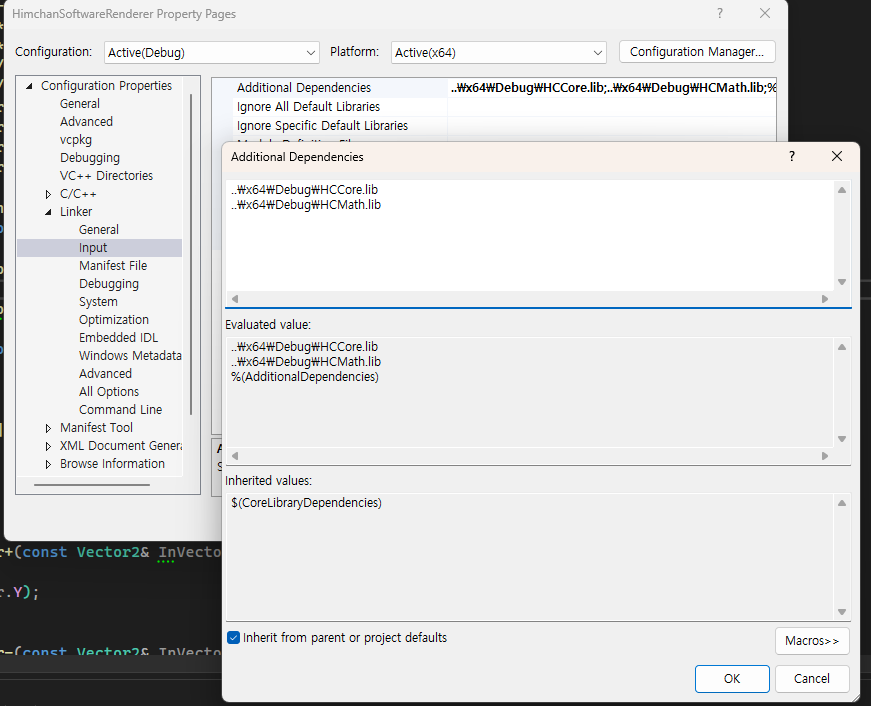Open the Linker Command Line page

pyautogui.click(x=120, y=410)
